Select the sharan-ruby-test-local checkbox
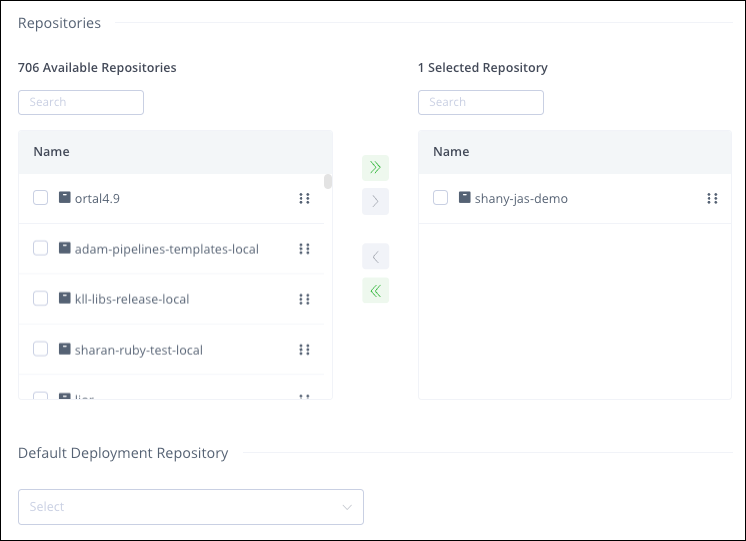 point(40,349)
